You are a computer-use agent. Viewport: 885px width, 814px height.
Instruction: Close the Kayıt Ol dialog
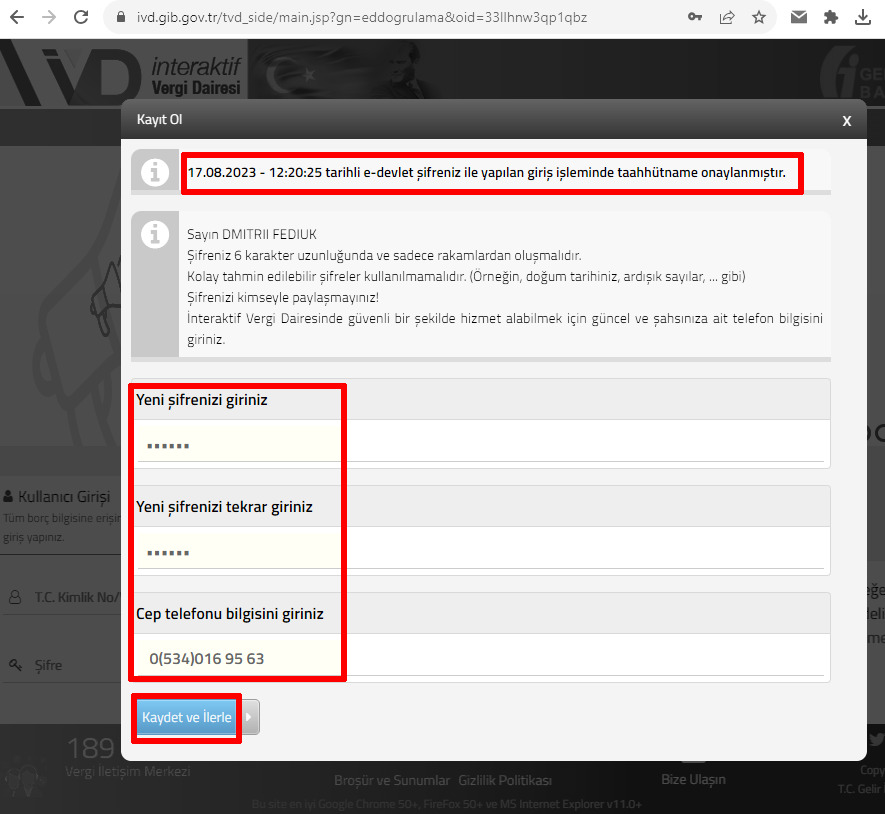(846, 120)
